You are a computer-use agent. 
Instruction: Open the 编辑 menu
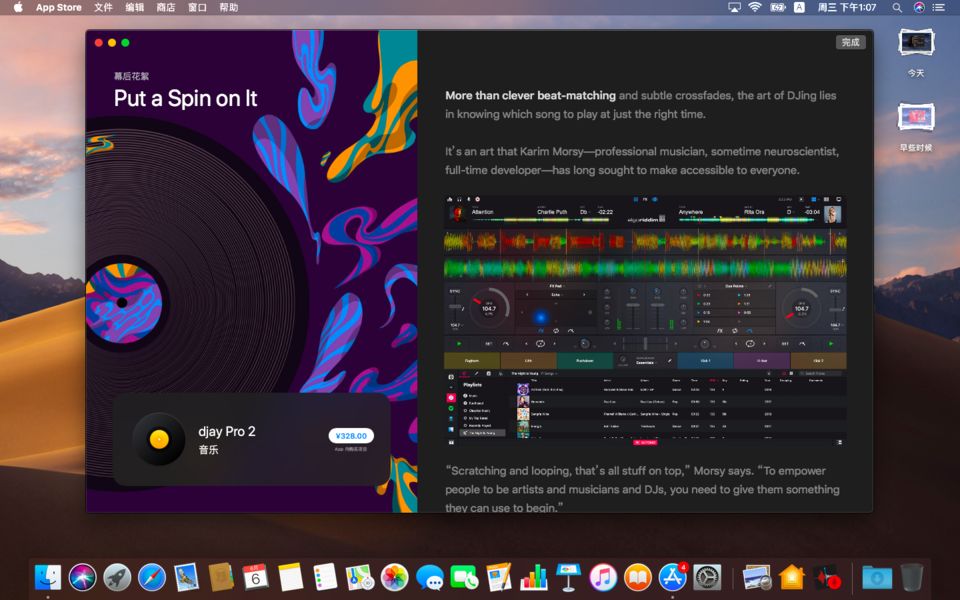(x=135, y=7)
